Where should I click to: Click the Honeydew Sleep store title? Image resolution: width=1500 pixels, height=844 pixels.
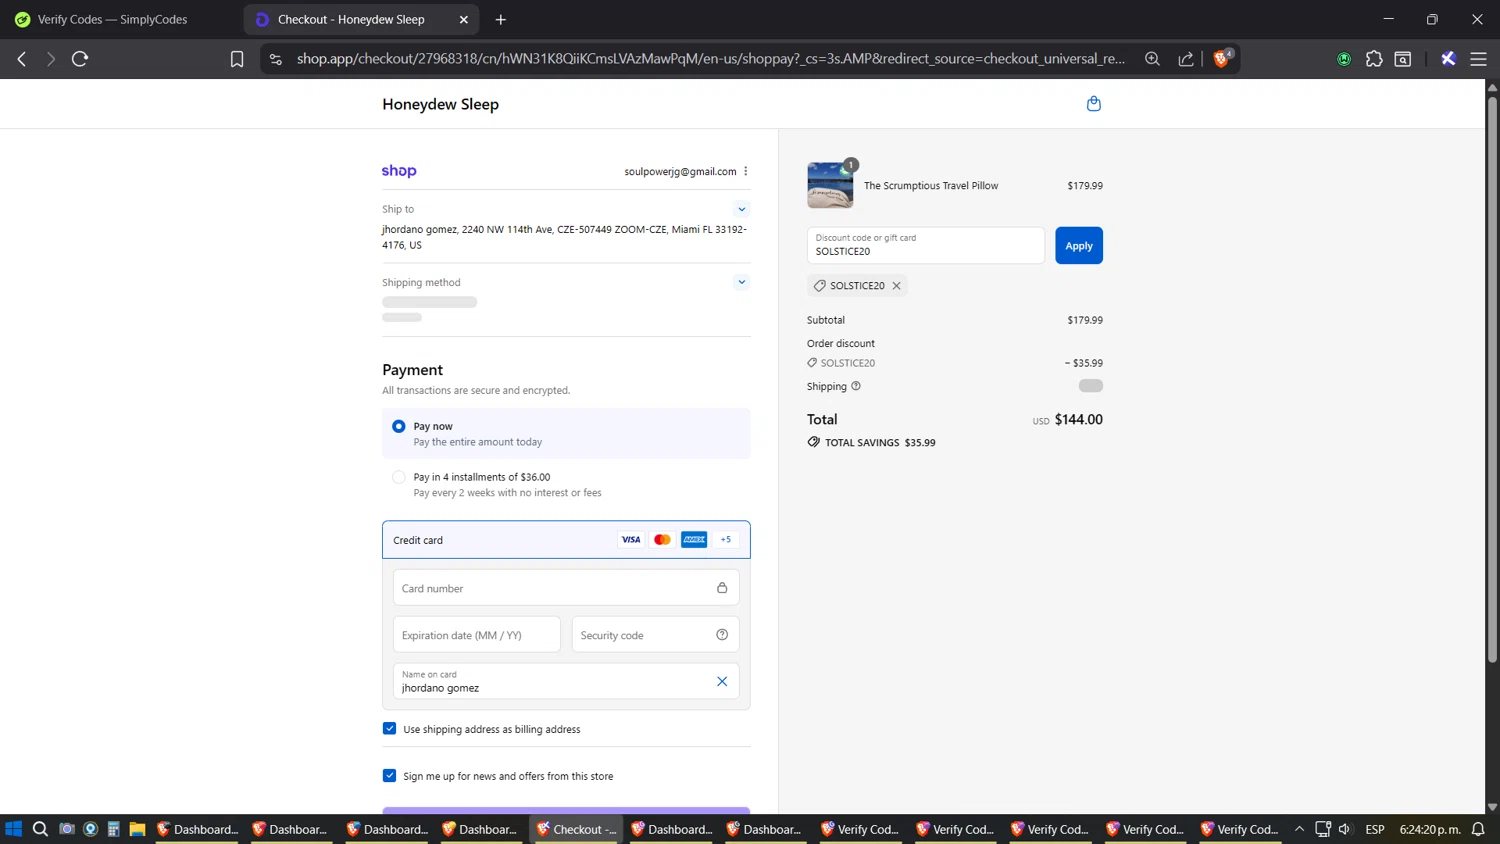(x=440, y=104)
